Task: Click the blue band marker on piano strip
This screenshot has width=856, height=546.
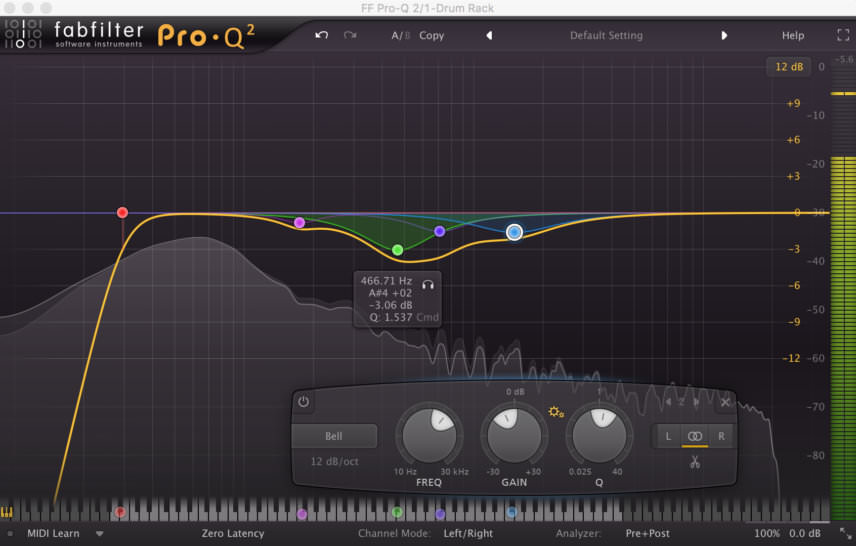Action: 512,512
